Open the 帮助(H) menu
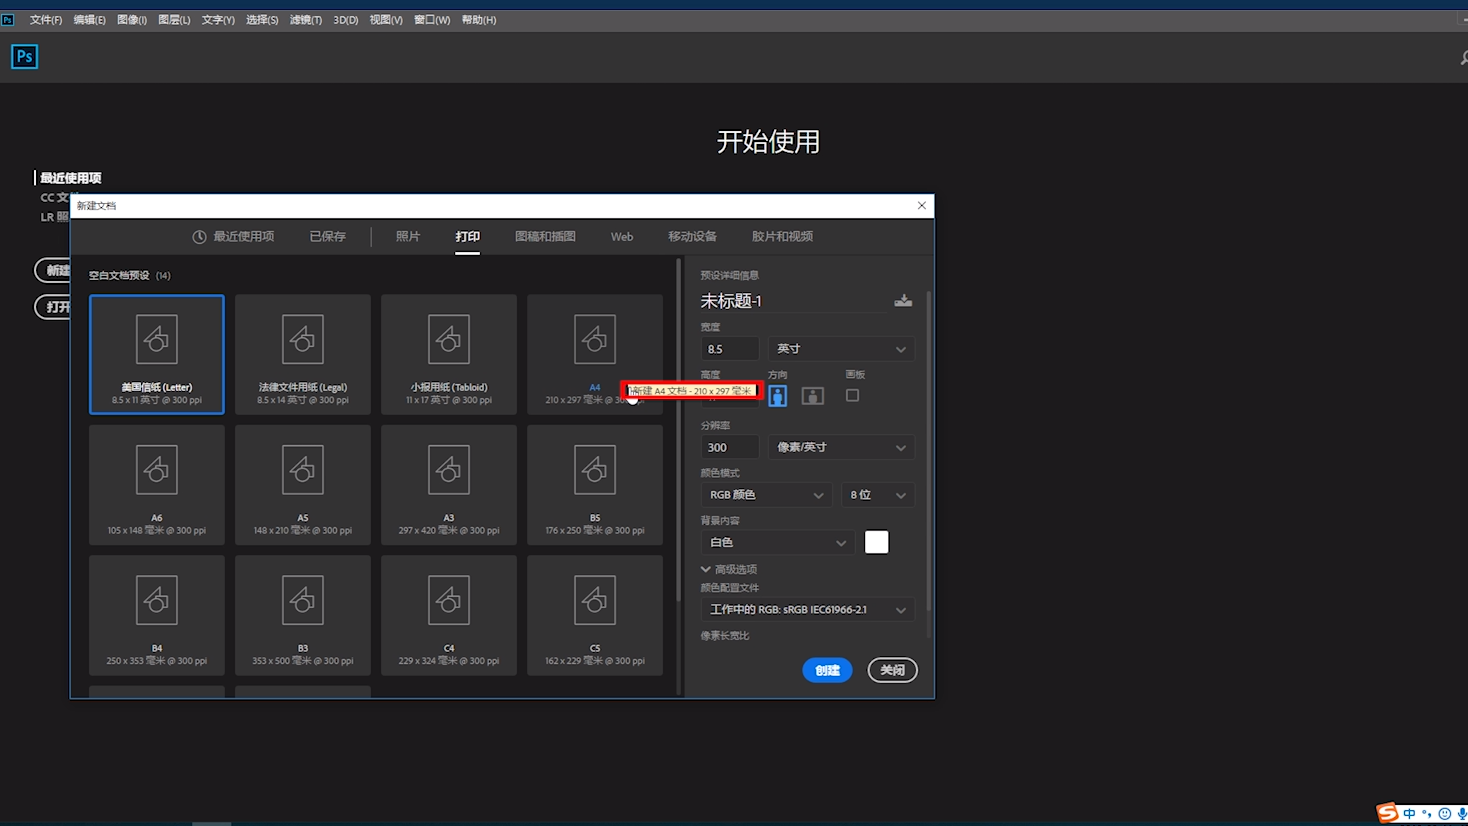 pyautogui.click(x=479, y=20)
